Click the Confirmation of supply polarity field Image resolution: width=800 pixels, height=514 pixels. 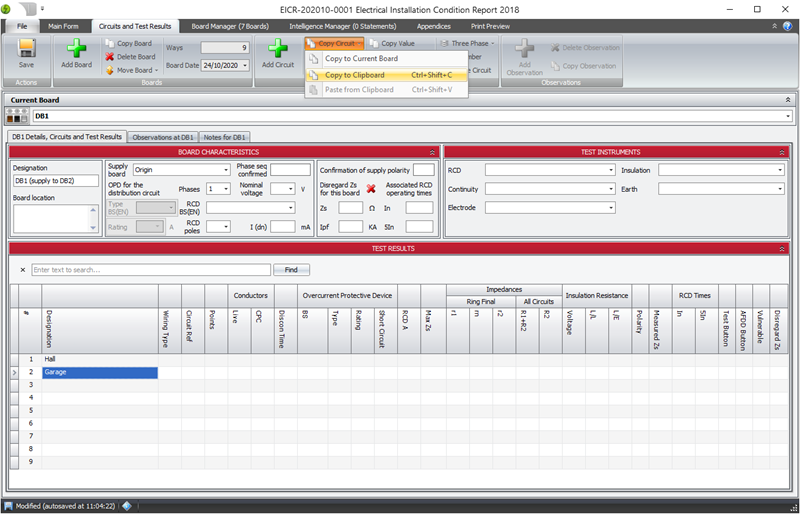point(423,170)
